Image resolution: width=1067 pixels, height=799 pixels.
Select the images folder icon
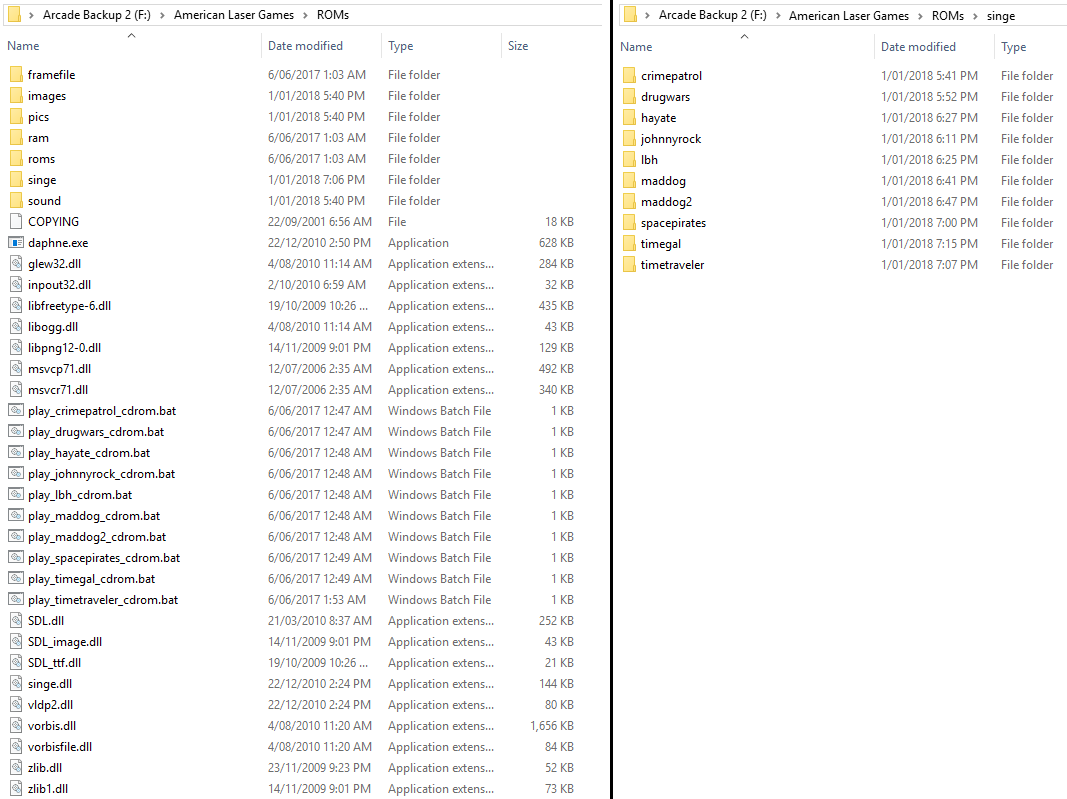click(x=16, y=95)
